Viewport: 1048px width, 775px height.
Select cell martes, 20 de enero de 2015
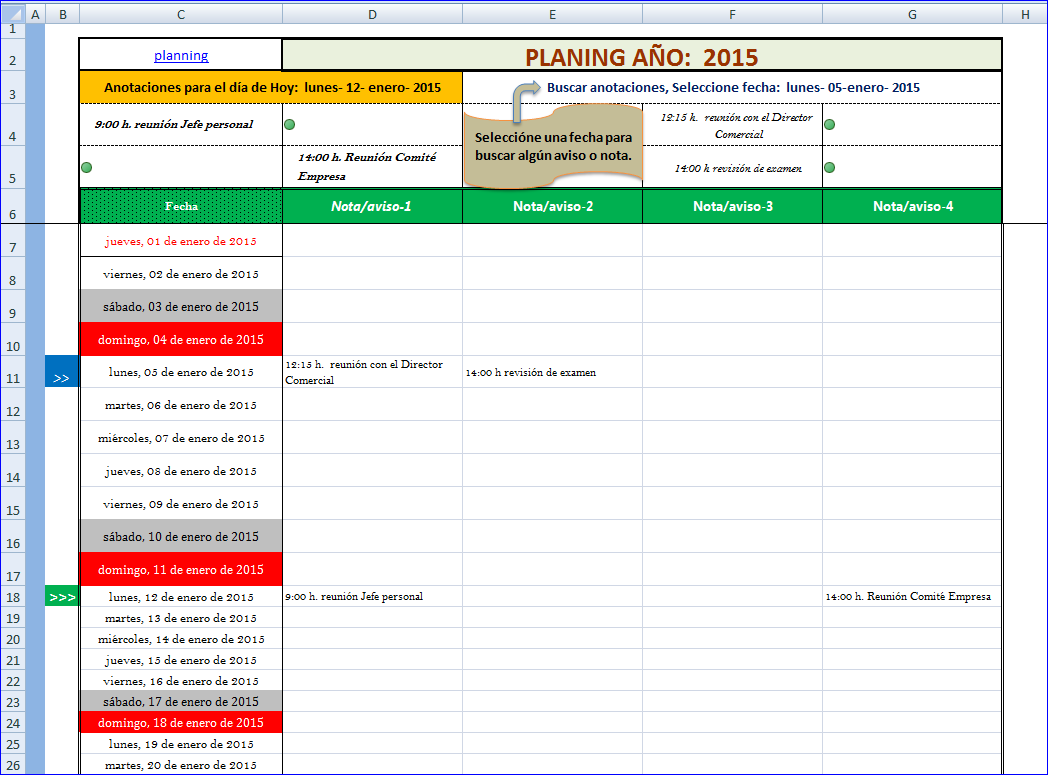coord(181,765)
